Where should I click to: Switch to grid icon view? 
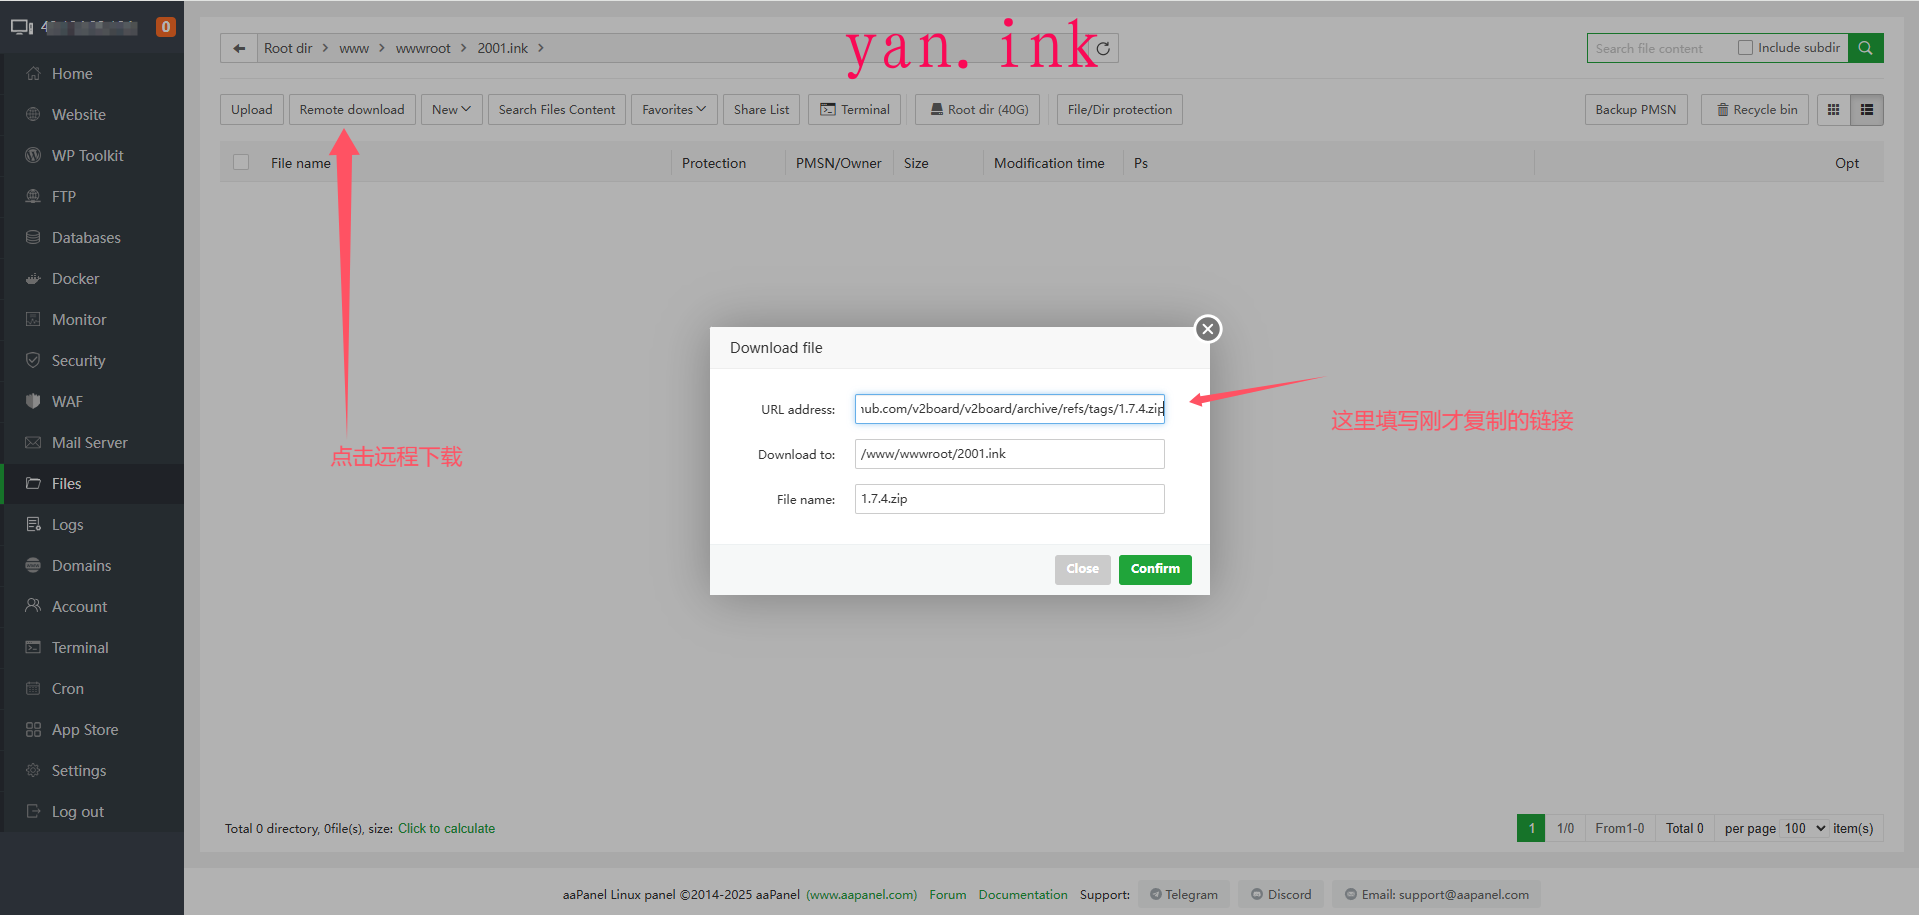1833,110
